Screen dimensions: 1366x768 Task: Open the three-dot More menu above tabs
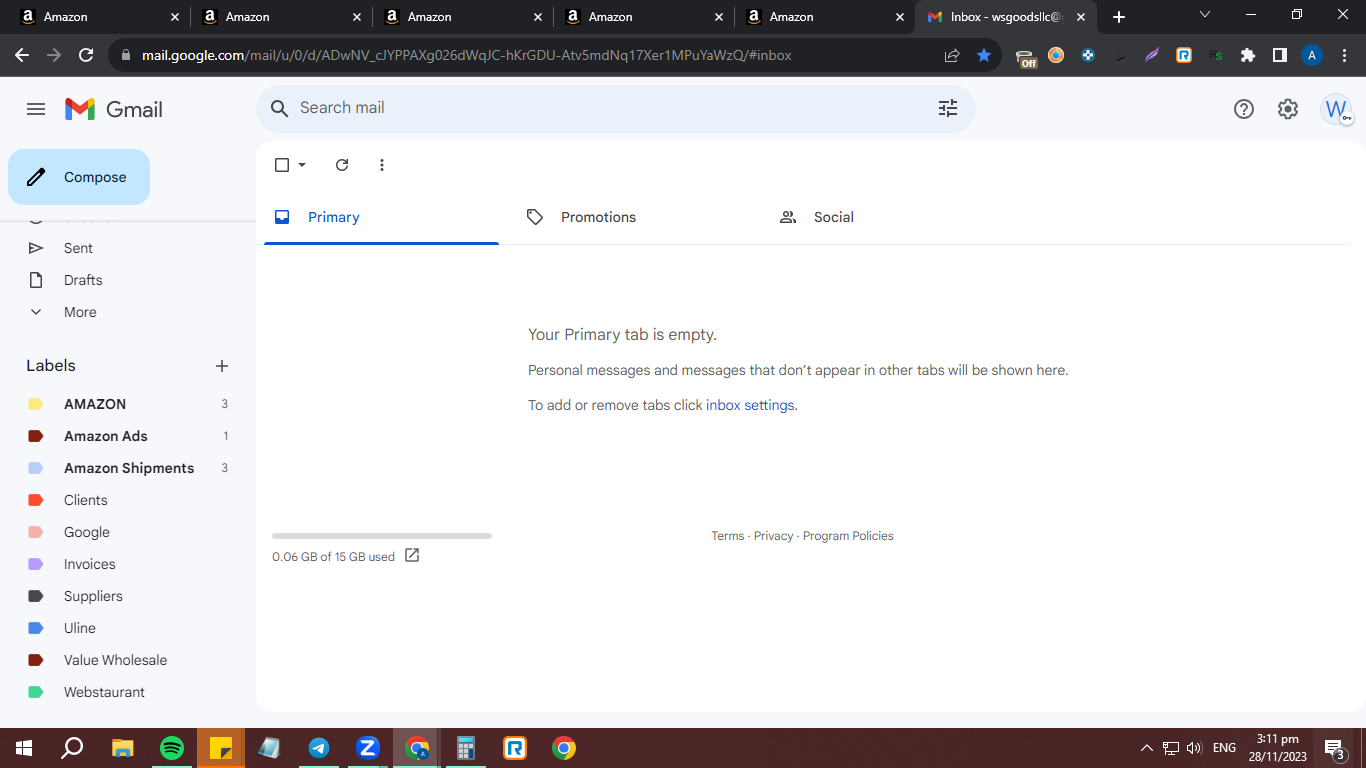point(382,165)
